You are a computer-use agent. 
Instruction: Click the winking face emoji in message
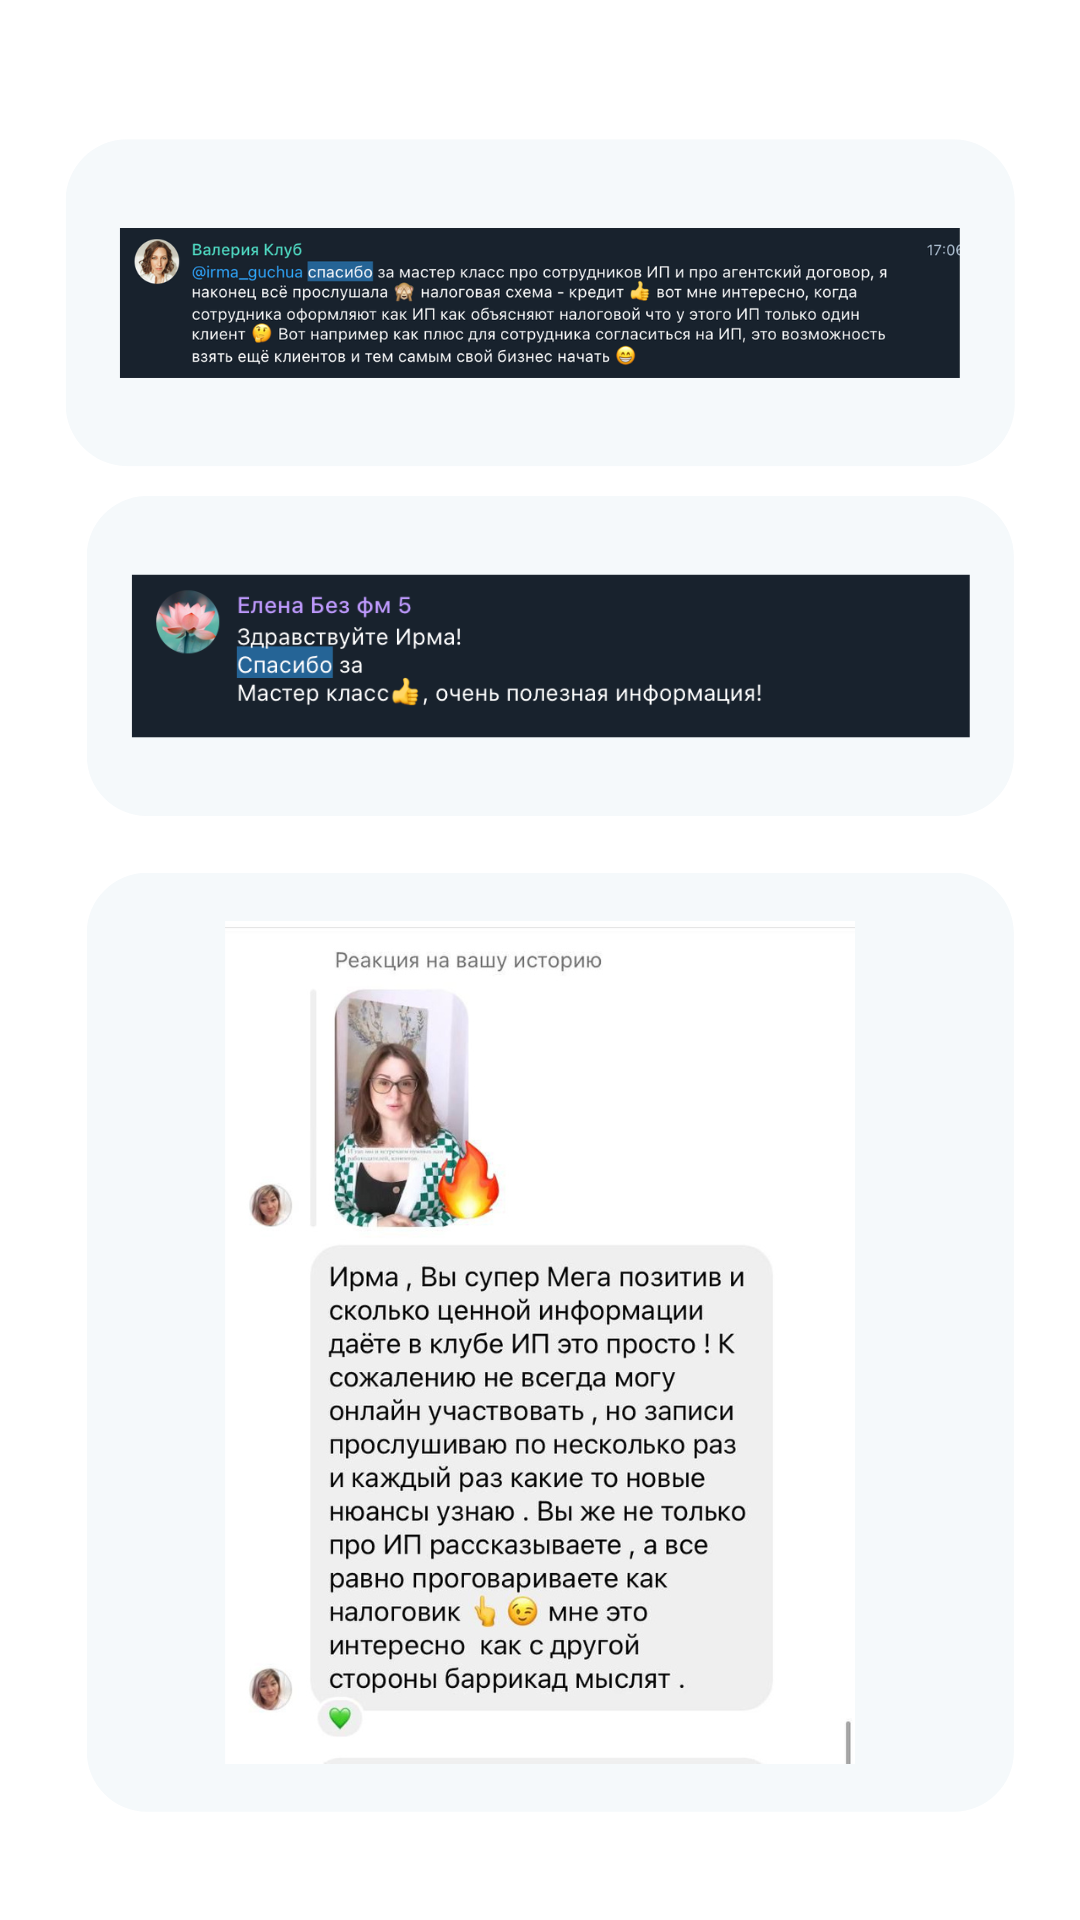pos(522,1612)
